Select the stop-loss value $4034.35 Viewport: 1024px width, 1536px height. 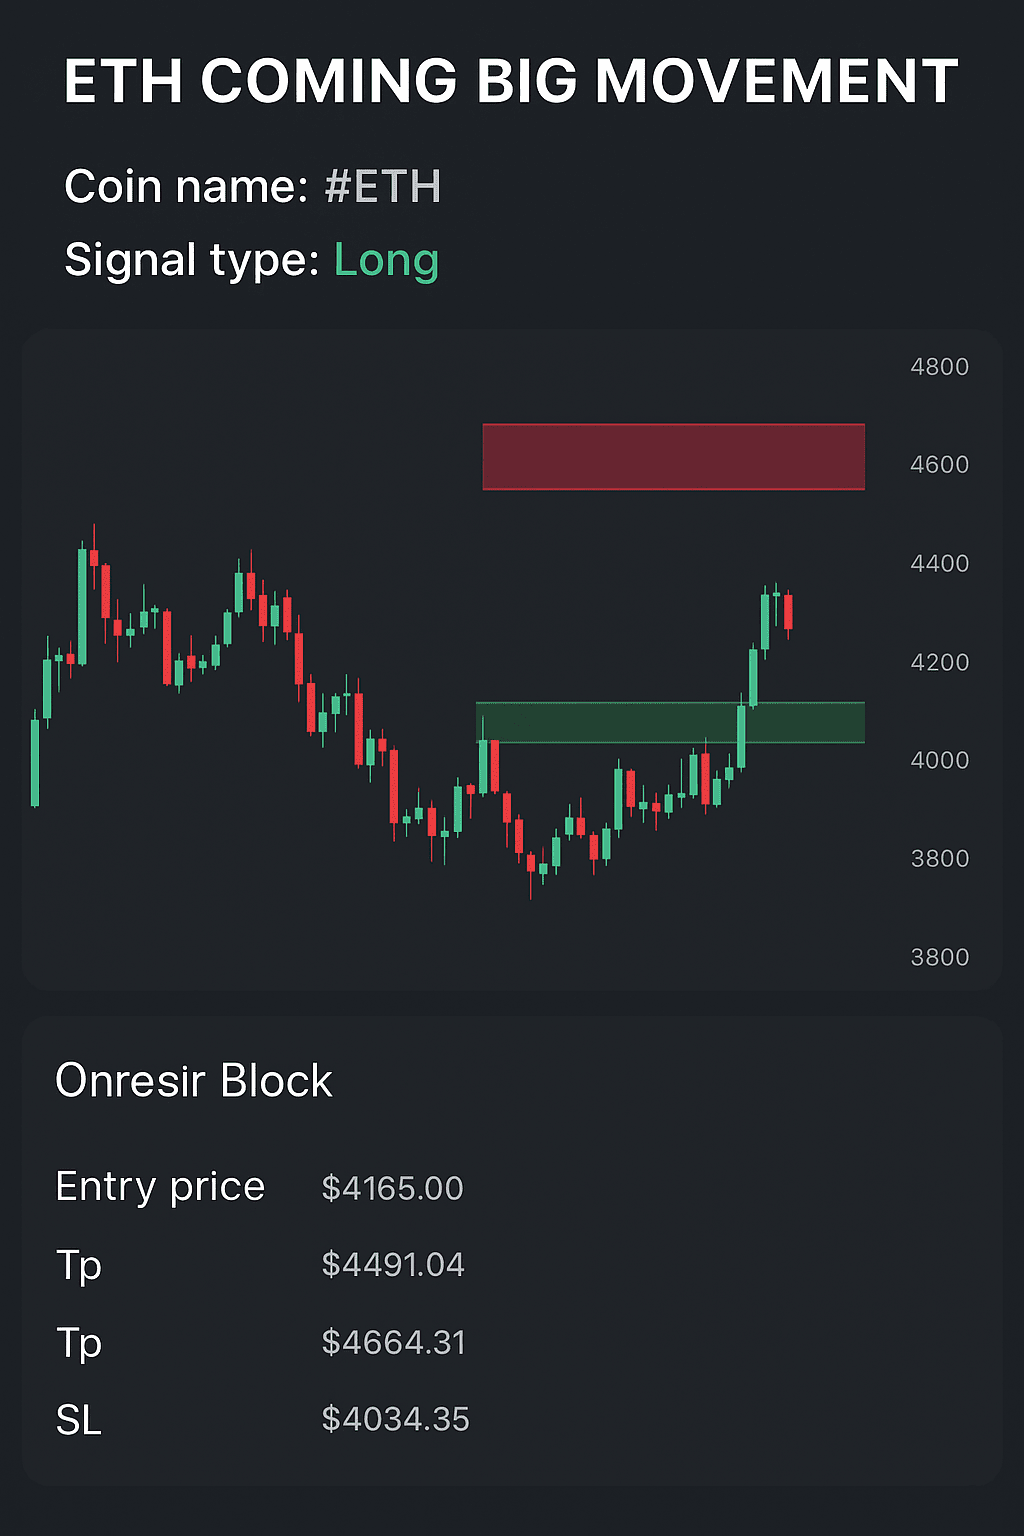(395, 1419)
